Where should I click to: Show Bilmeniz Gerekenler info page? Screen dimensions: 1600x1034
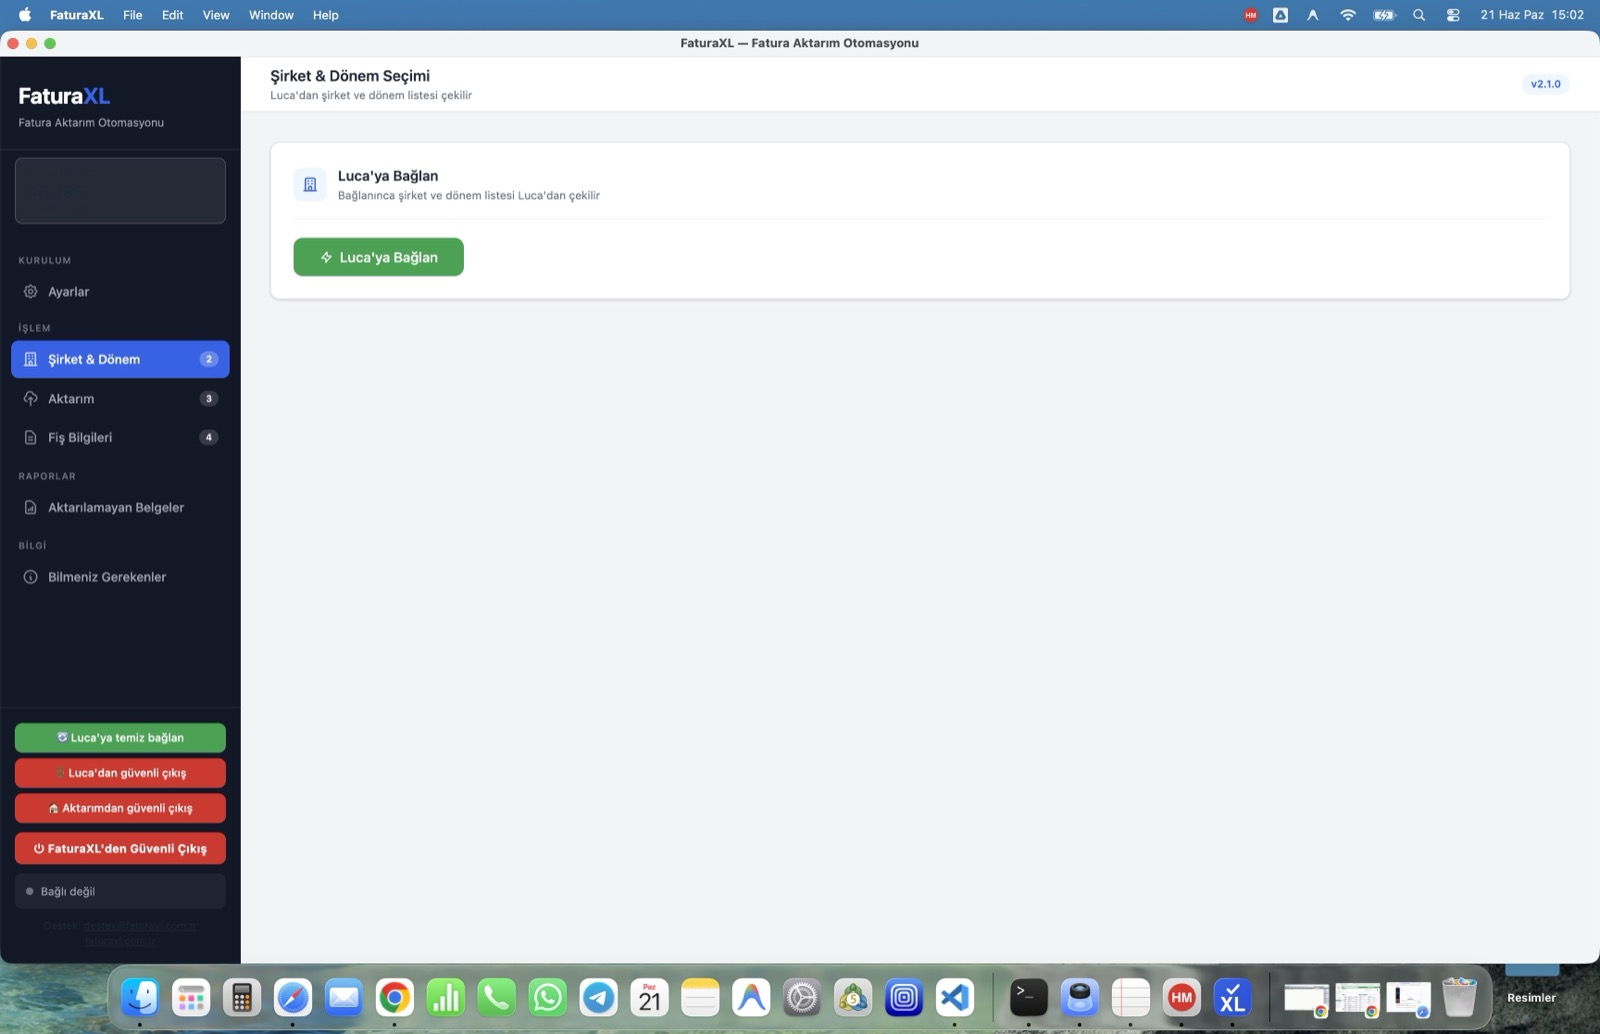120,577
